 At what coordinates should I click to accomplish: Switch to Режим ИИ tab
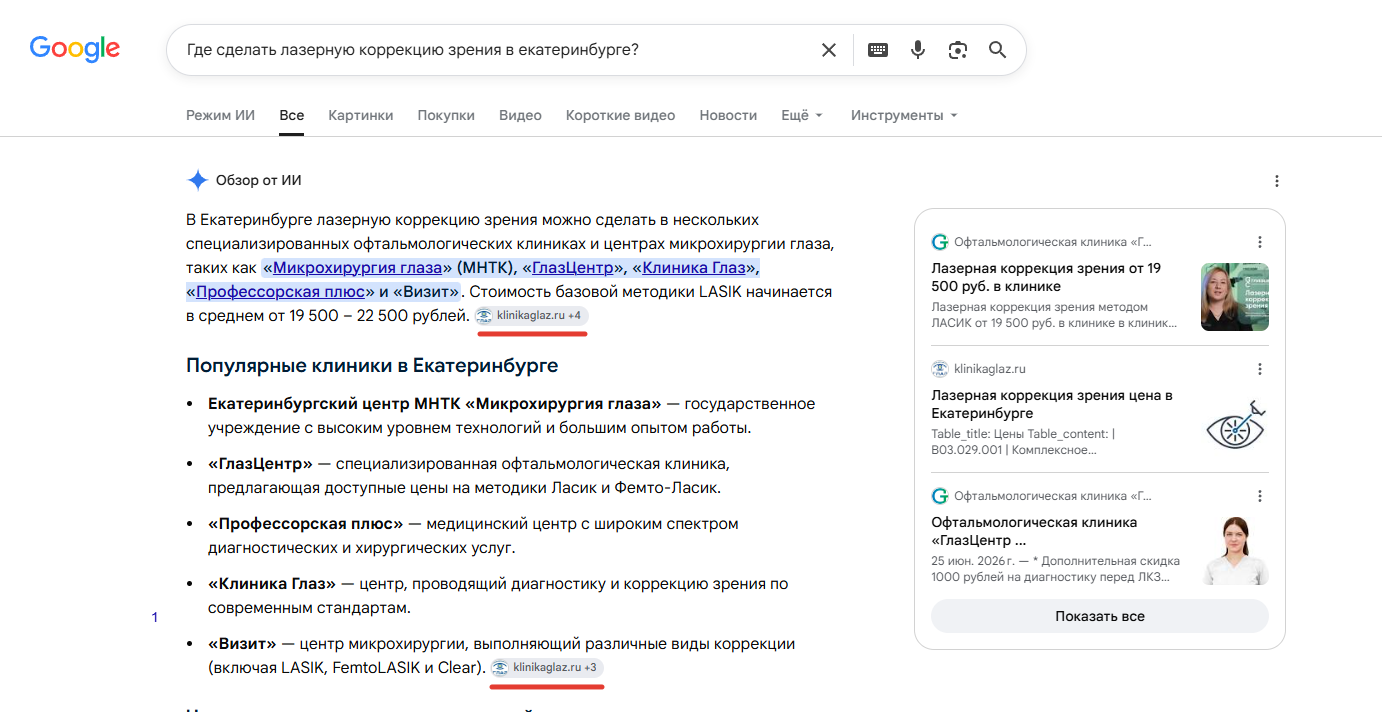(x=220, y=115)
